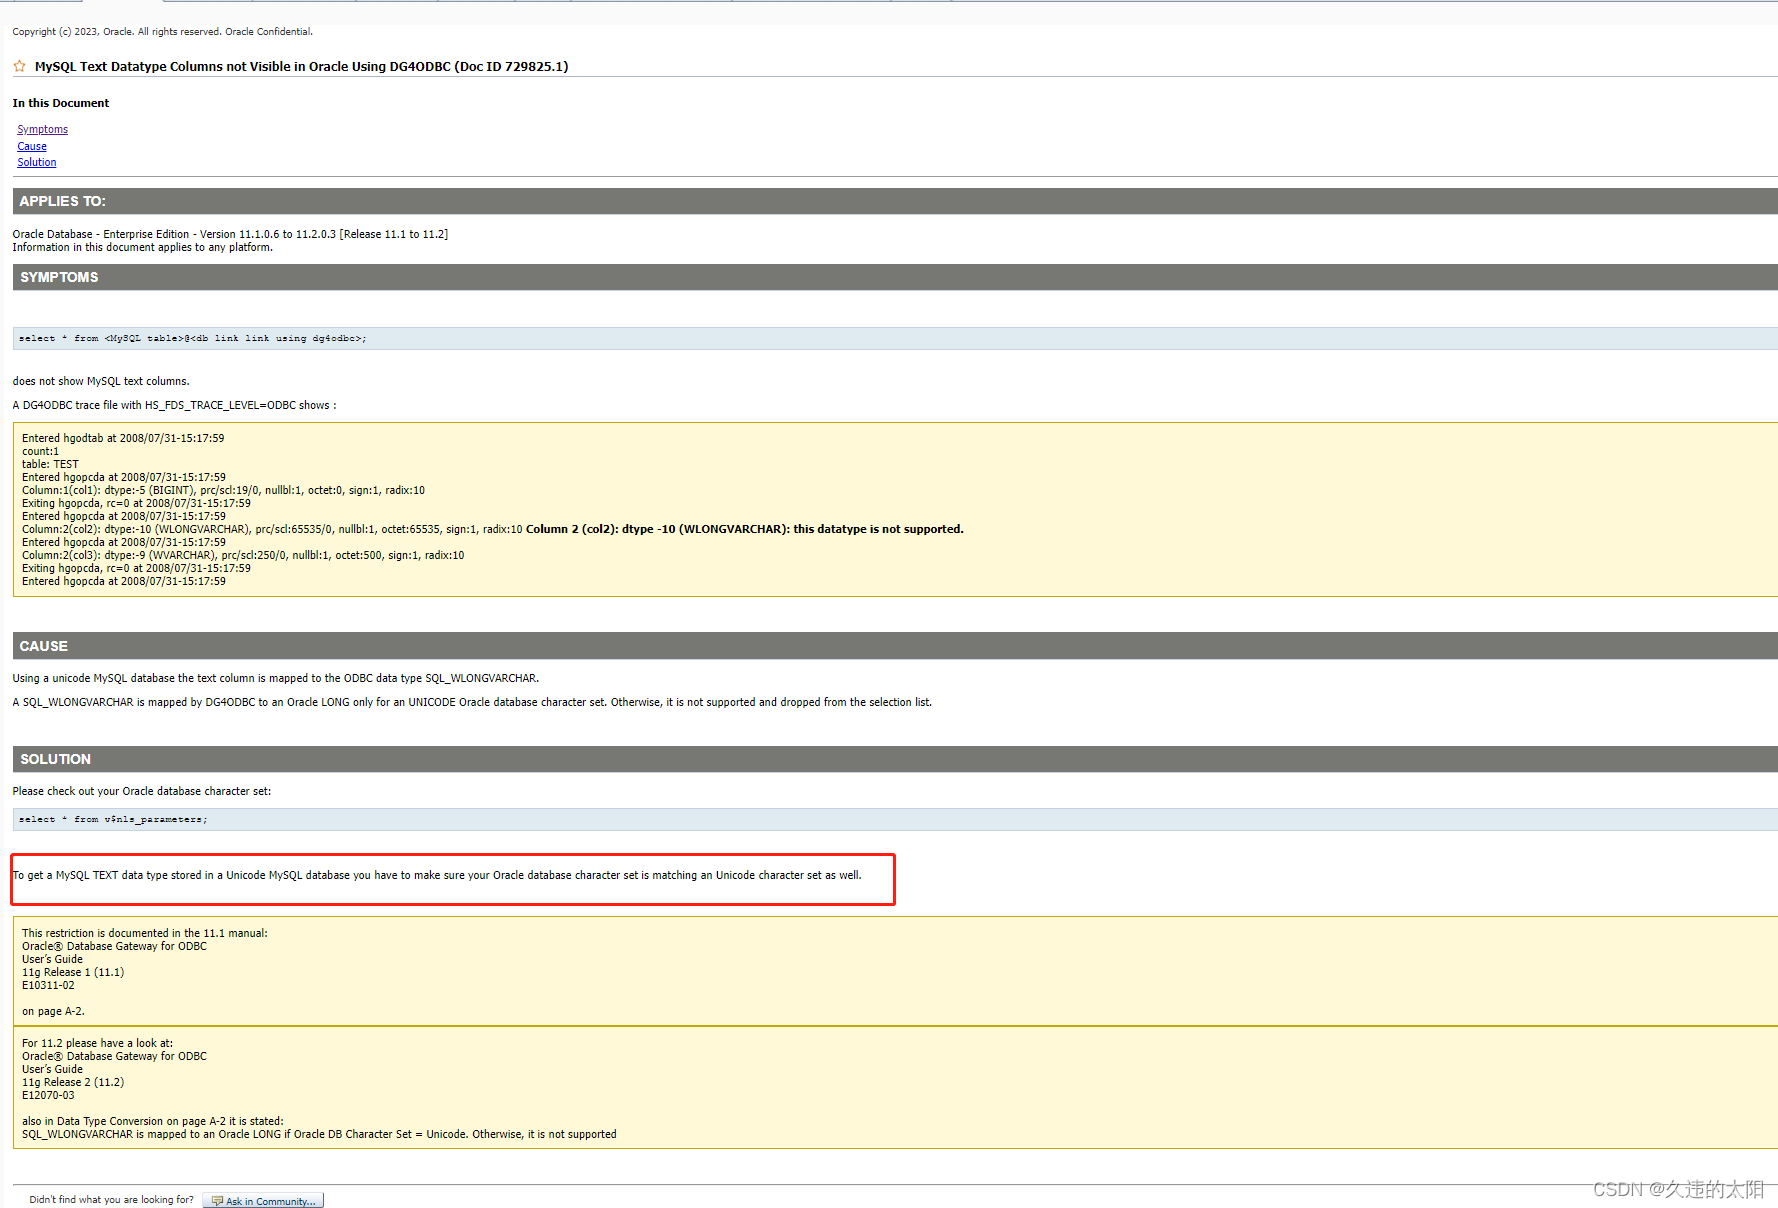Navigate to the Solution section link
The height and width of the screenshot is (1208, 1778).
tap(36, 162)
